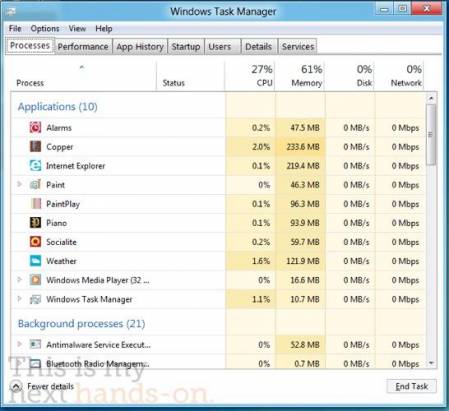This screenshot has width=449, height=411.
Task: Expand the Paint process group
Action: (19, 184)
